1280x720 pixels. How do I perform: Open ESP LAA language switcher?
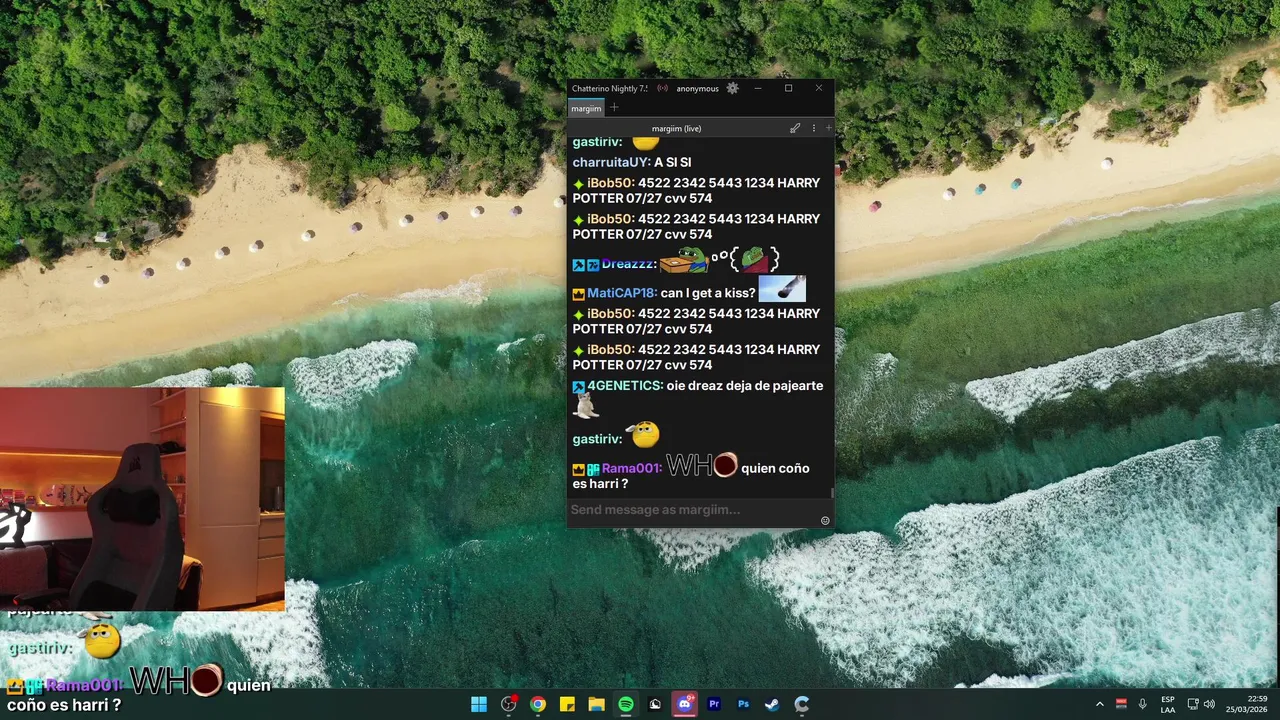coord(1168,704)
